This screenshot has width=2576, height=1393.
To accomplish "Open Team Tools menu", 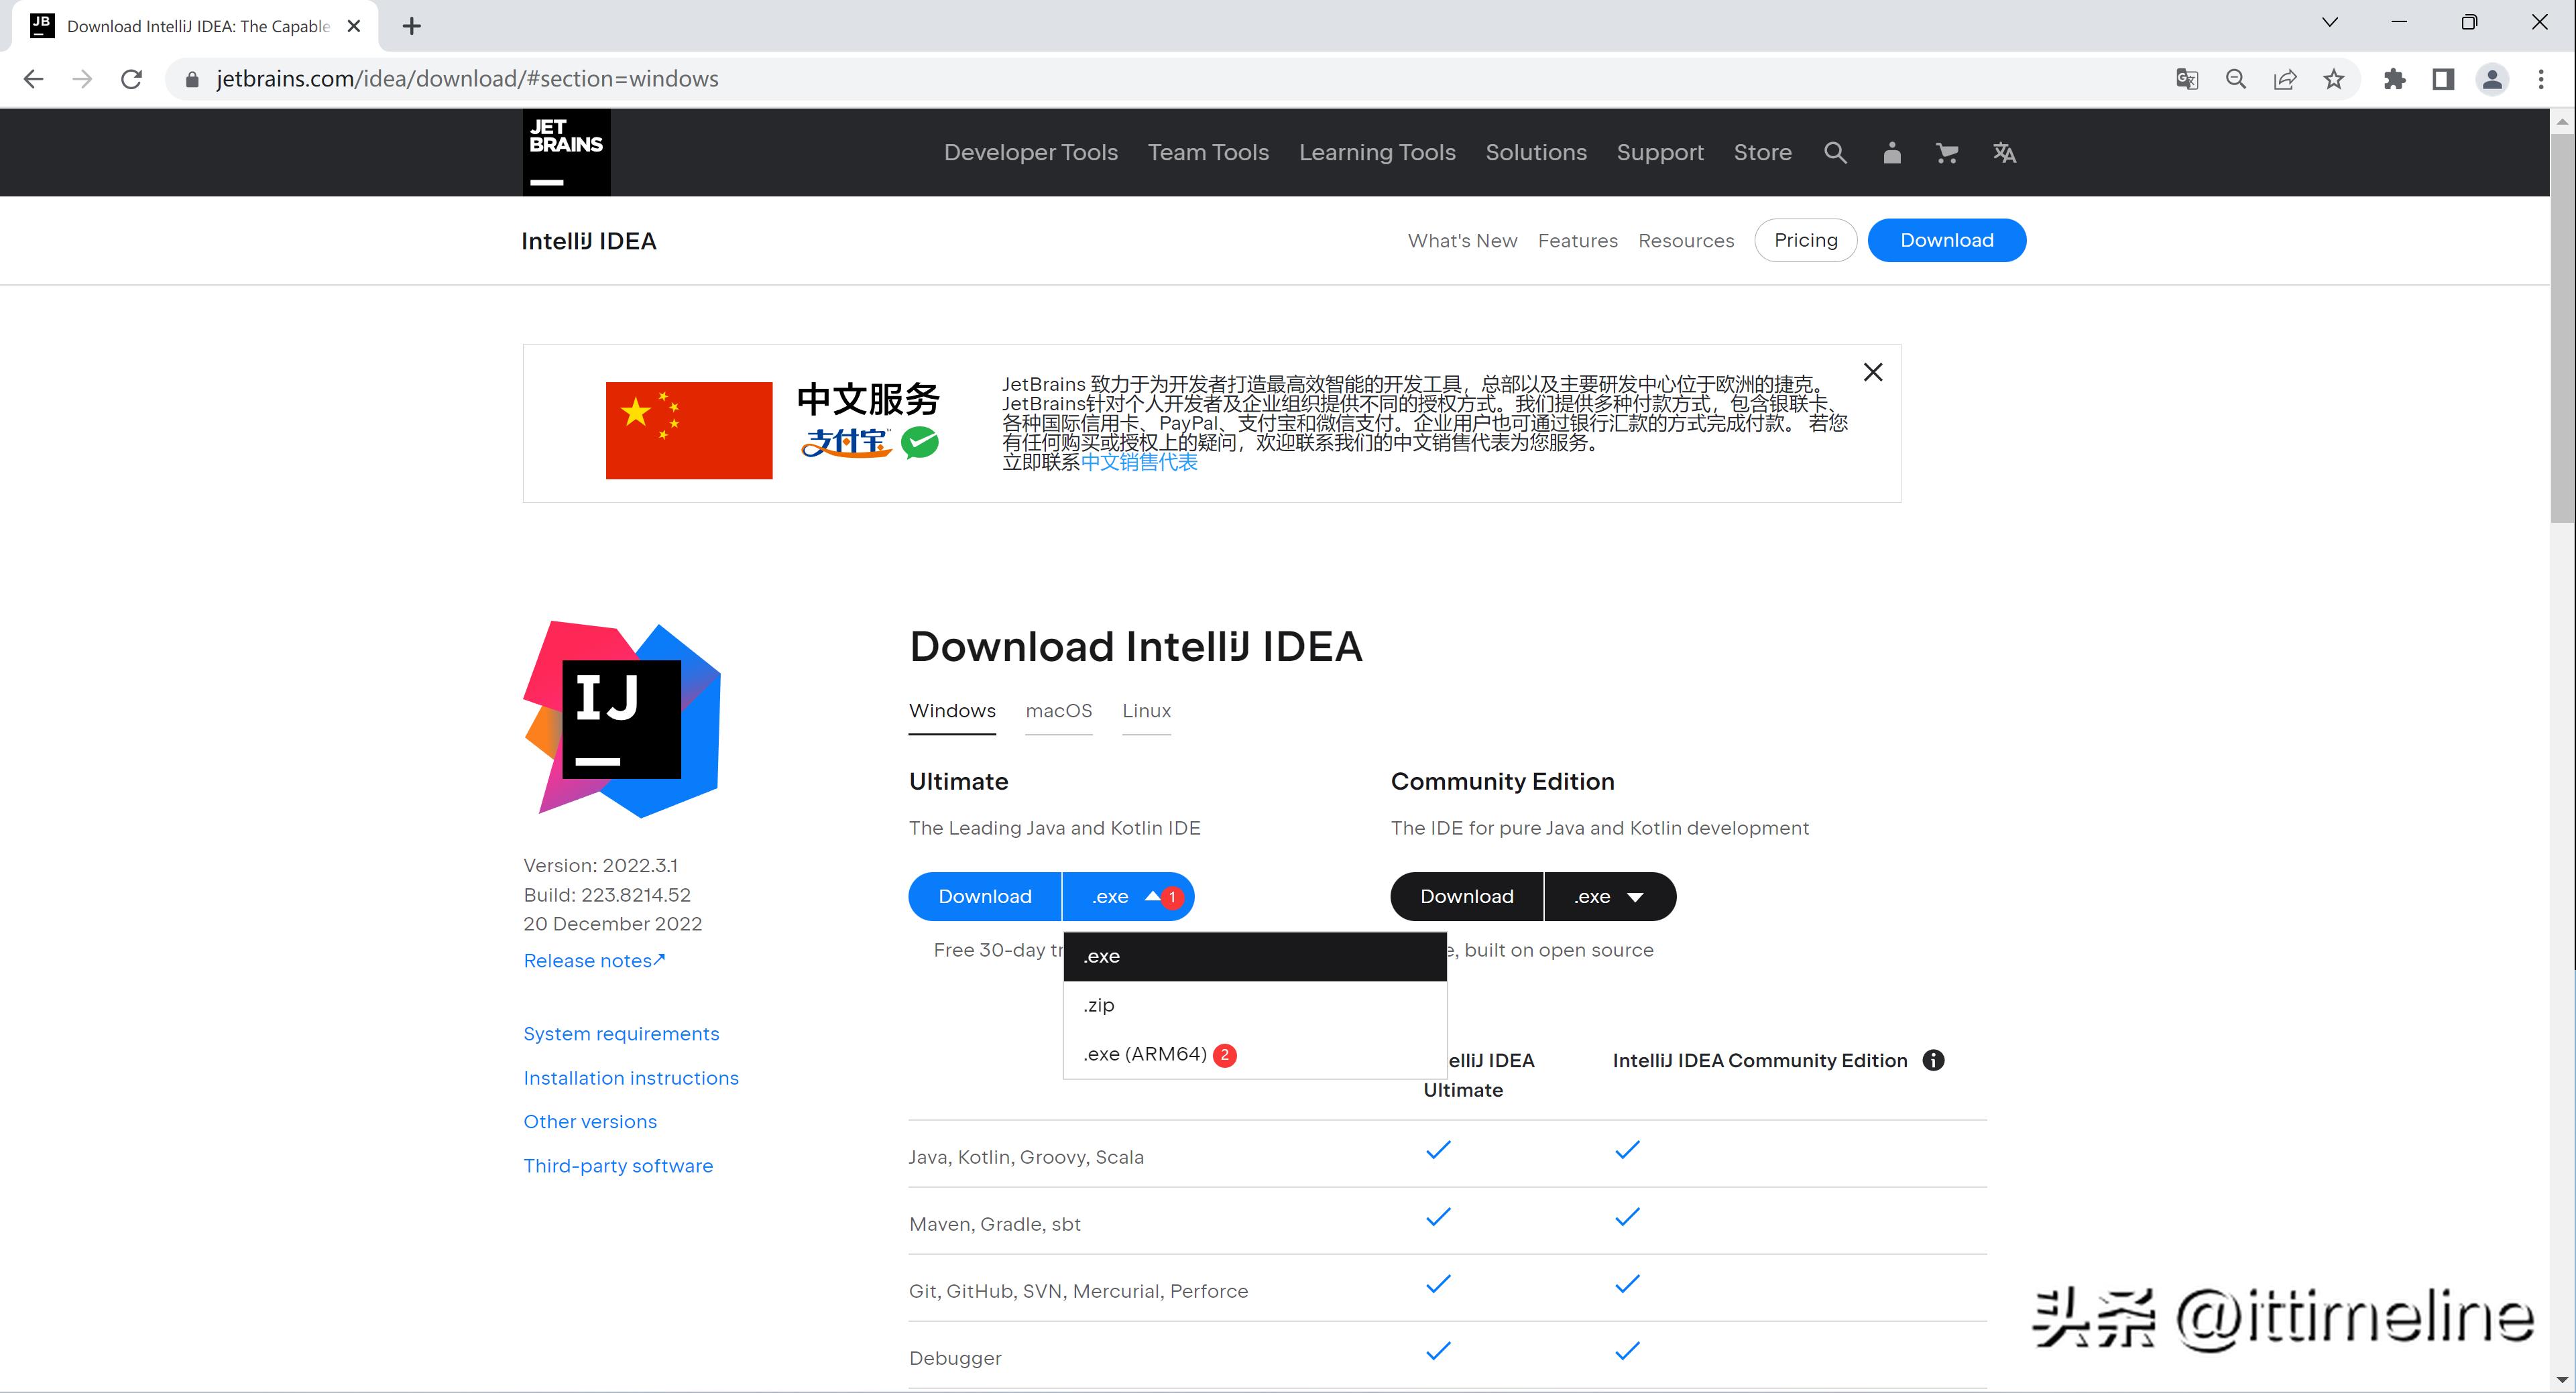I will [1208, 152].
